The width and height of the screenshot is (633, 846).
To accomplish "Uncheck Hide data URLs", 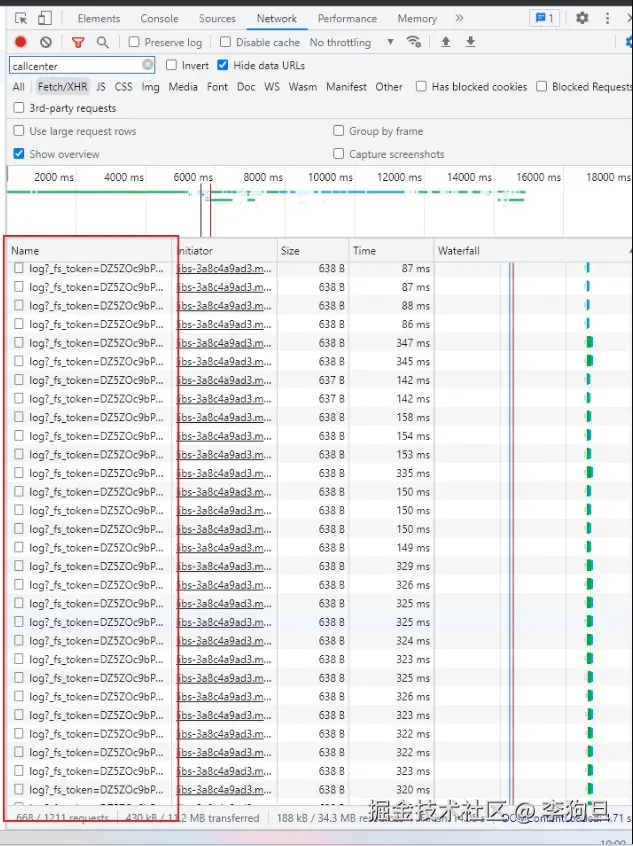I will [222, 65].
